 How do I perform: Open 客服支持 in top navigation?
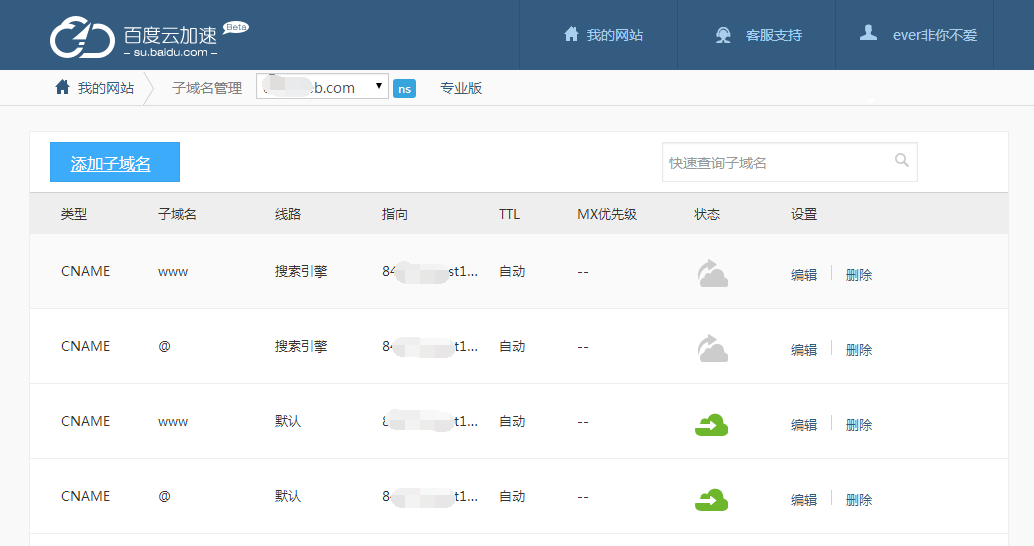click(760, 35)
